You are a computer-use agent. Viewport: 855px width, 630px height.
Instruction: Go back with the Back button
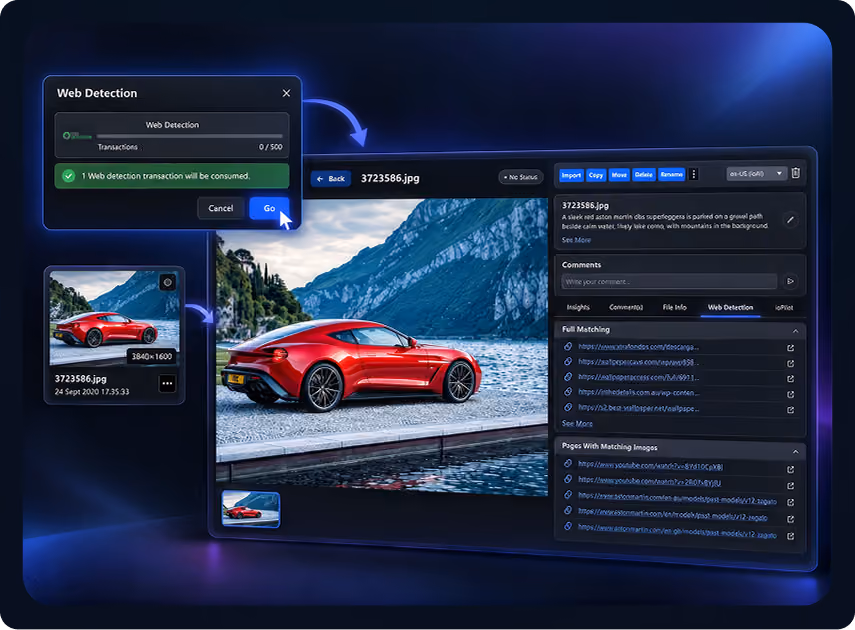click(x=331, y=178)
